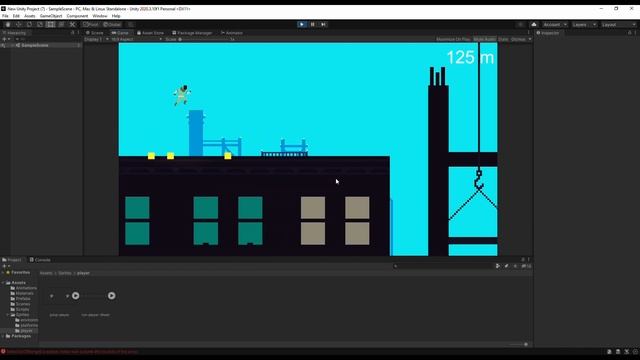The image size is (640, 360).
Task: Switch to the Asset Store tab
Action: (150, 33)
